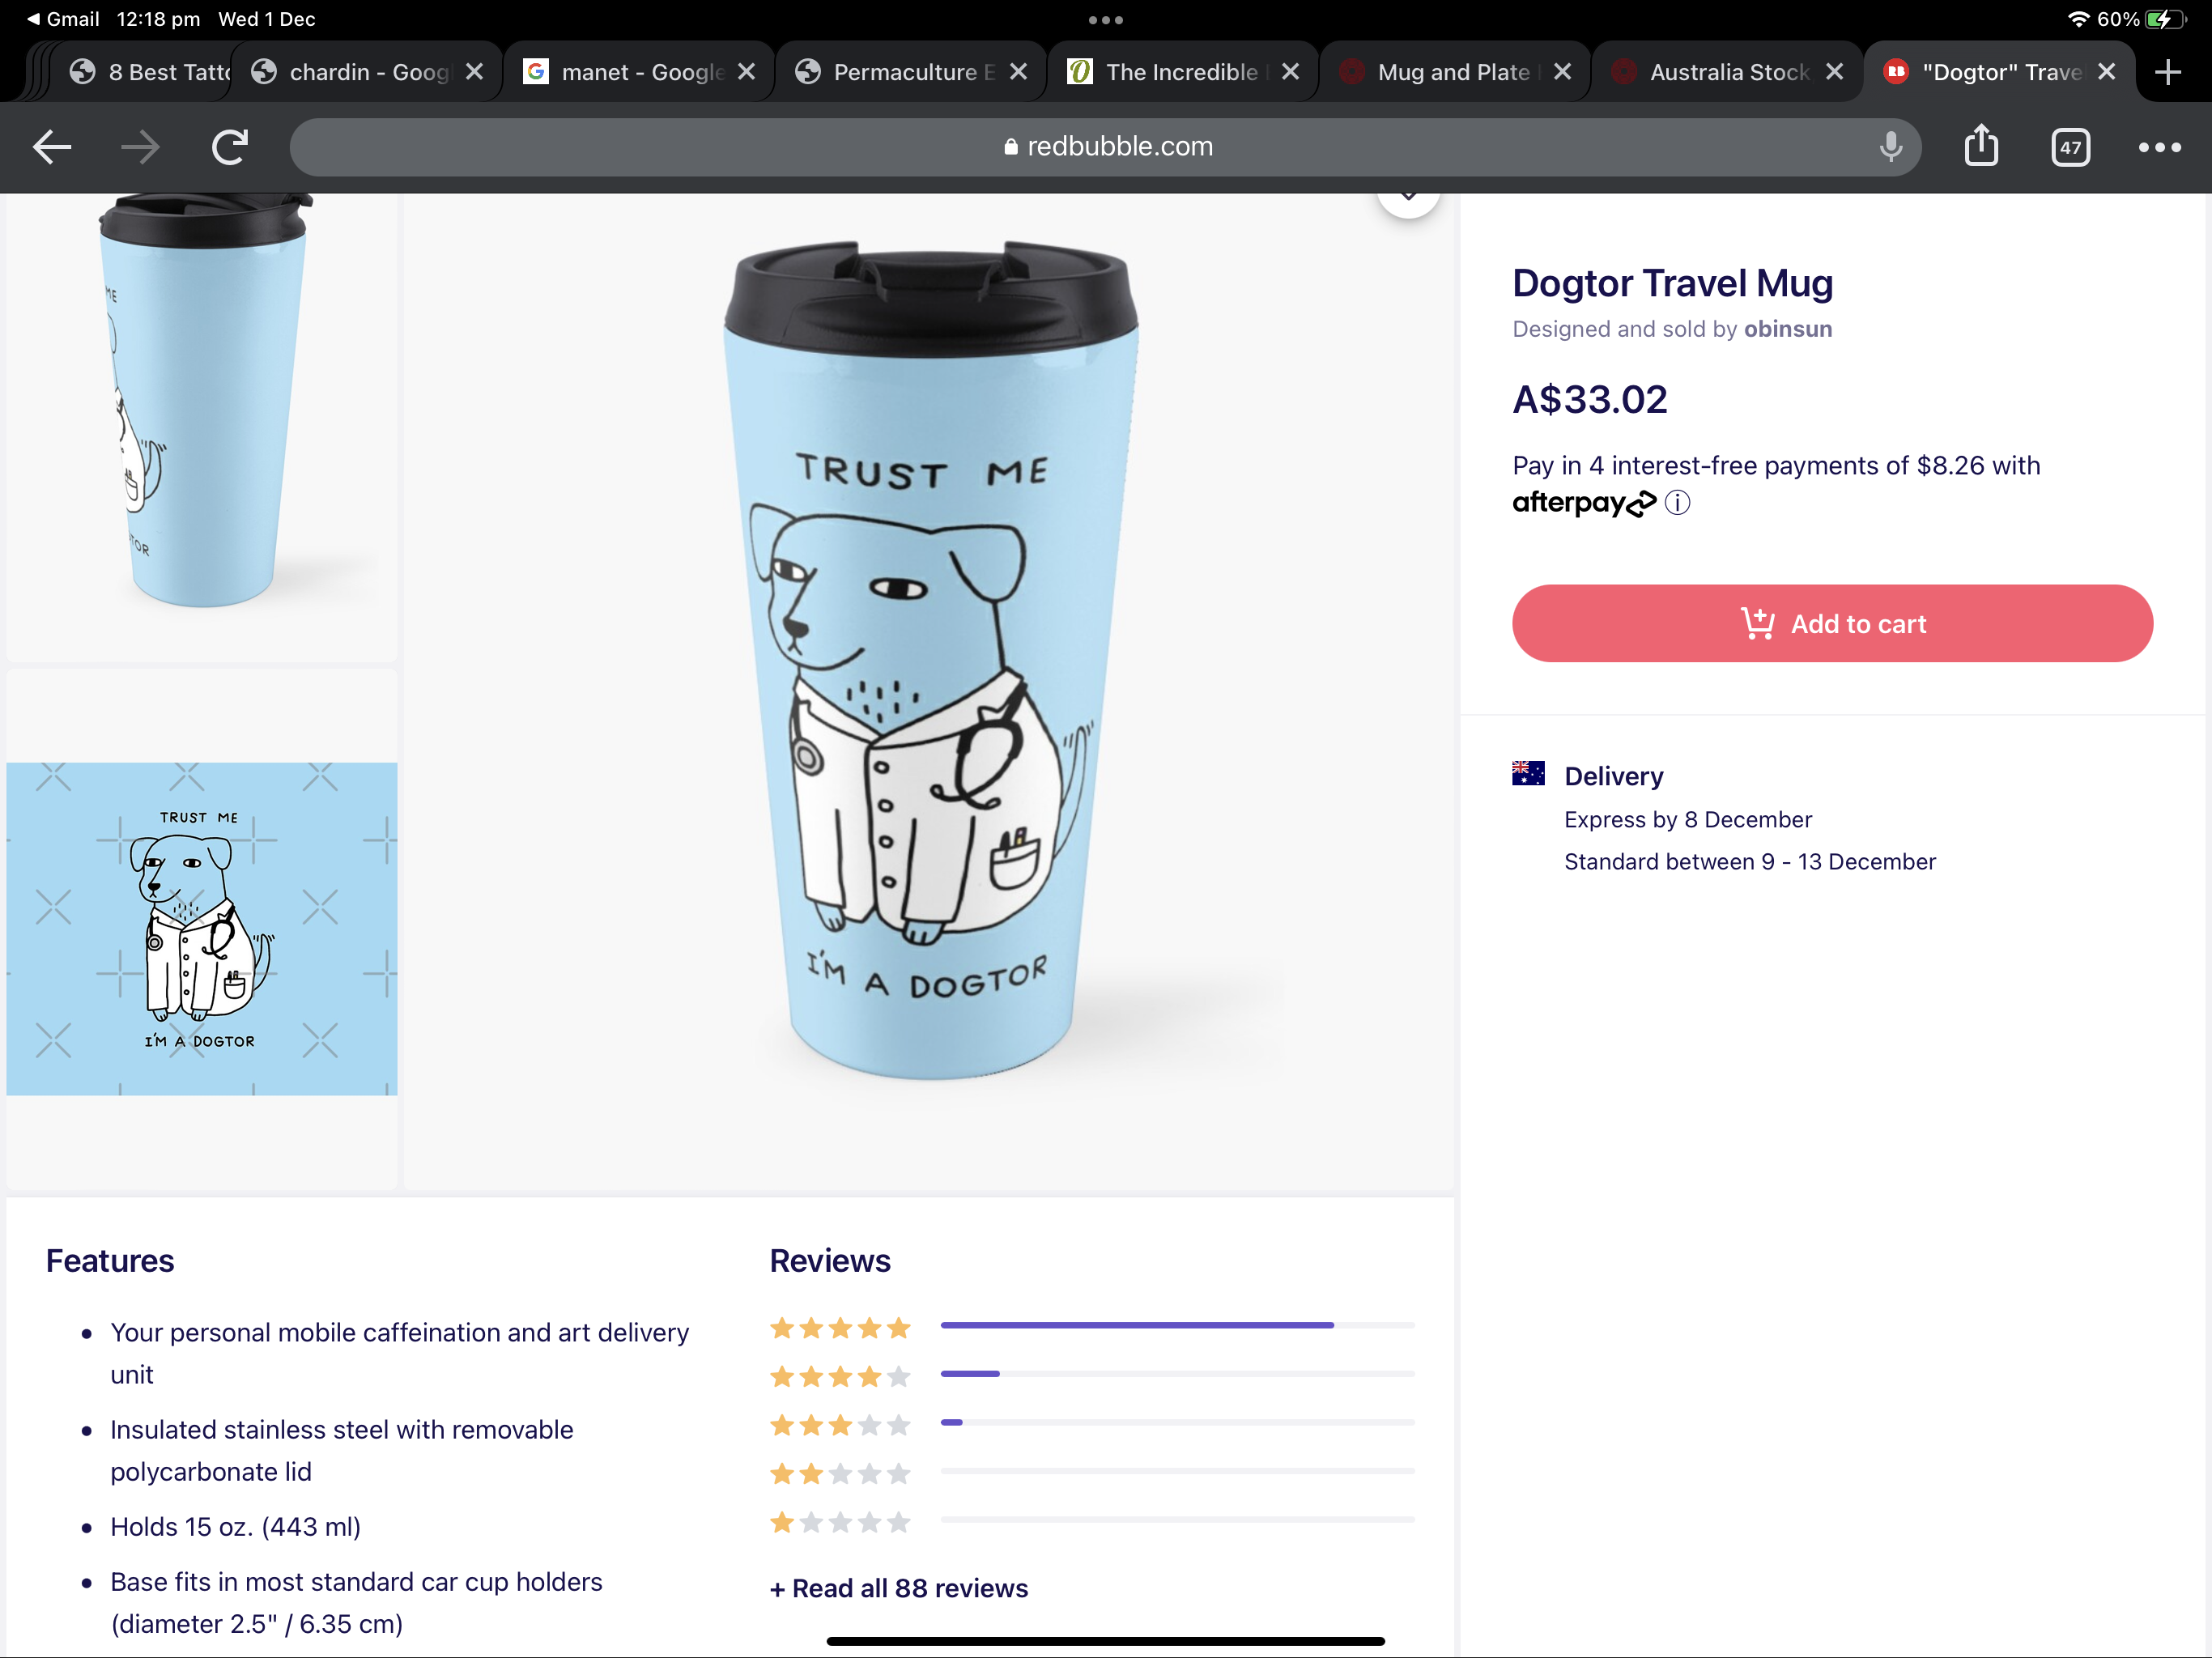Tap the afterpay logo
This screenshot has width=2212, height=1658.
tap(1584, 502)
